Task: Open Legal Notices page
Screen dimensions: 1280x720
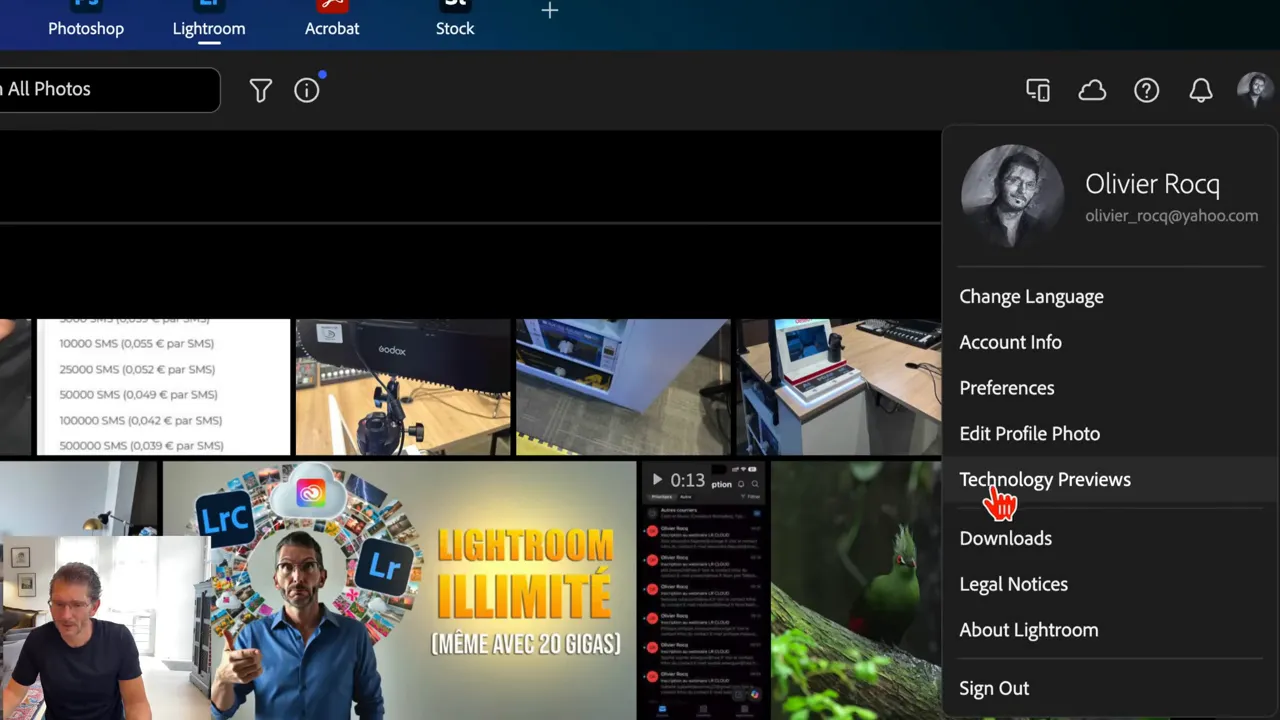Action: point(1013,584)
